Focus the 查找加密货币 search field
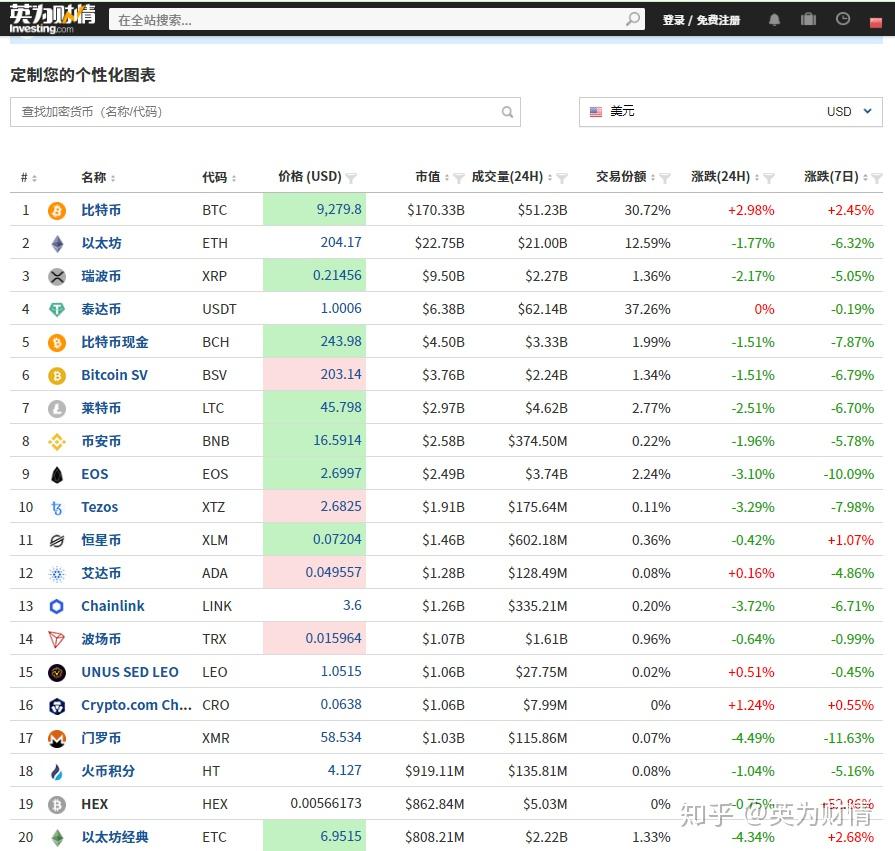This screenshot has height=851, width=895. [265, 112]
